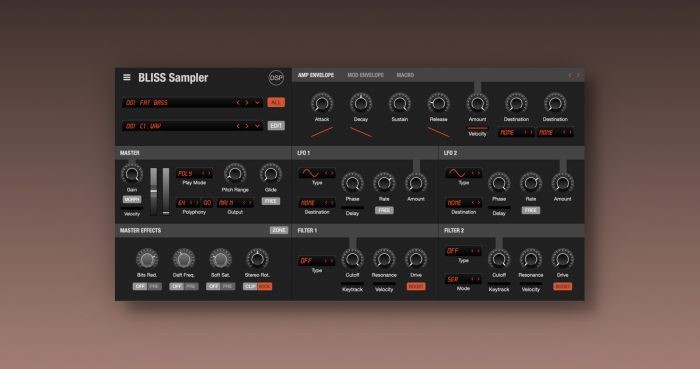Toggle OFF switch under Bits Red.
700x369 pixels.
pos(140,286)
